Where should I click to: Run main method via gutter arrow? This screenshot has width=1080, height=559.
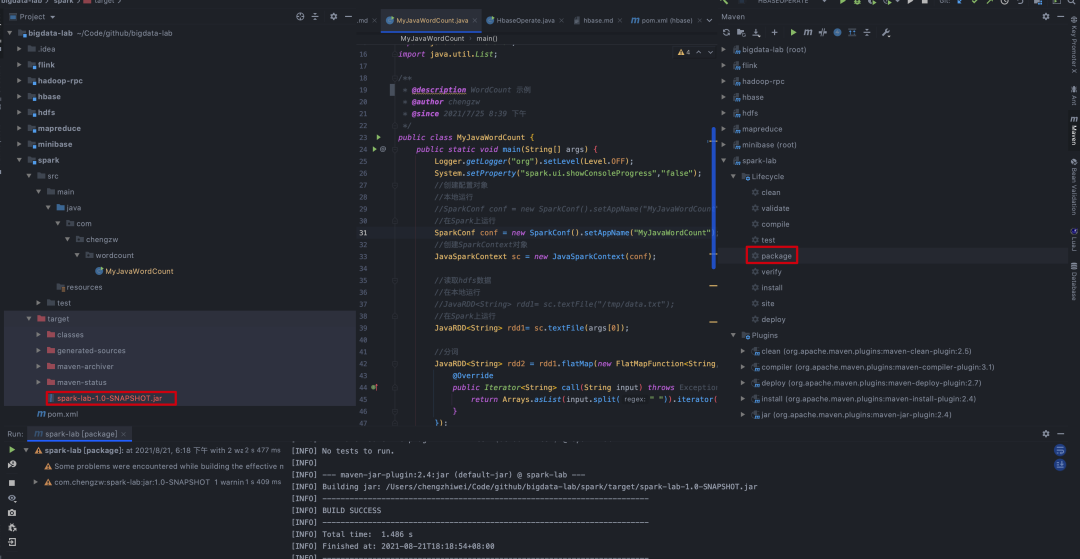tap(375, 149)
